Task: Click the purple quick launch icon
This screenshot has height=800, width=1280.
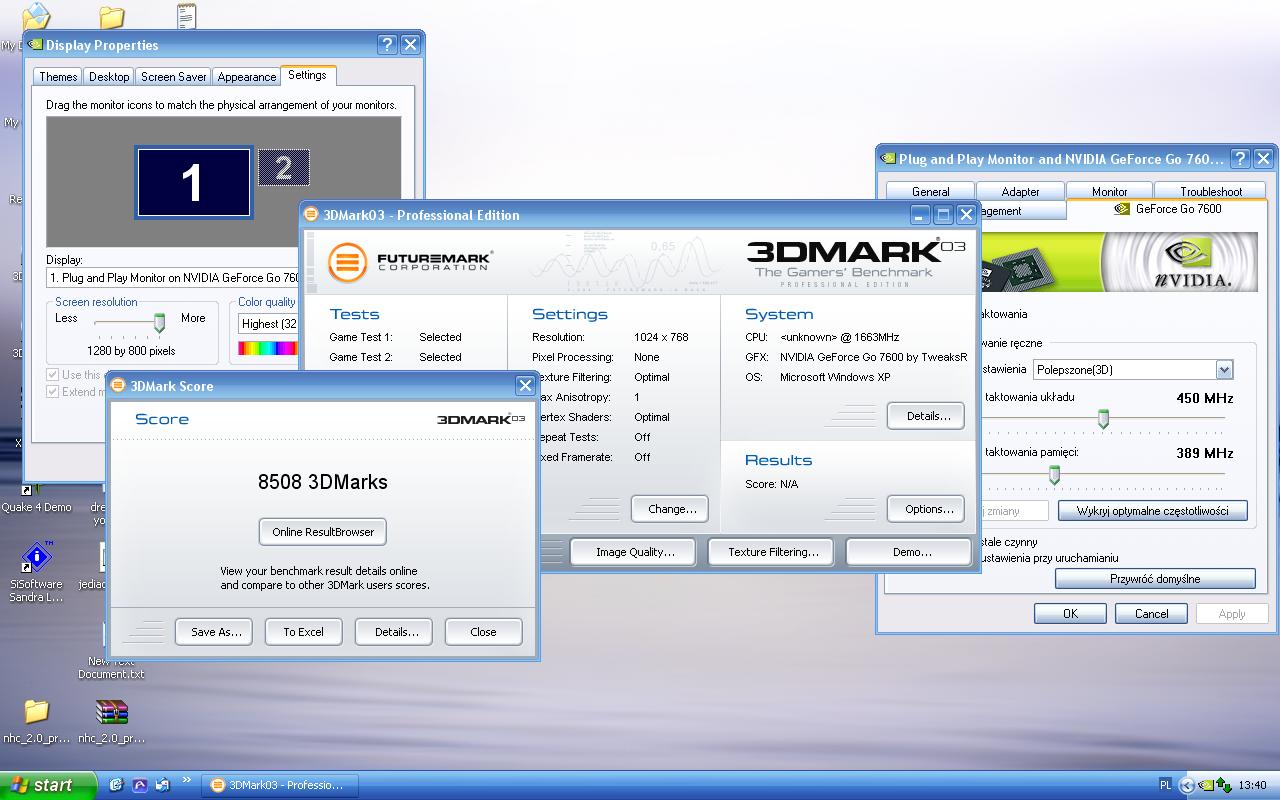Action: [x=139, y=785]
